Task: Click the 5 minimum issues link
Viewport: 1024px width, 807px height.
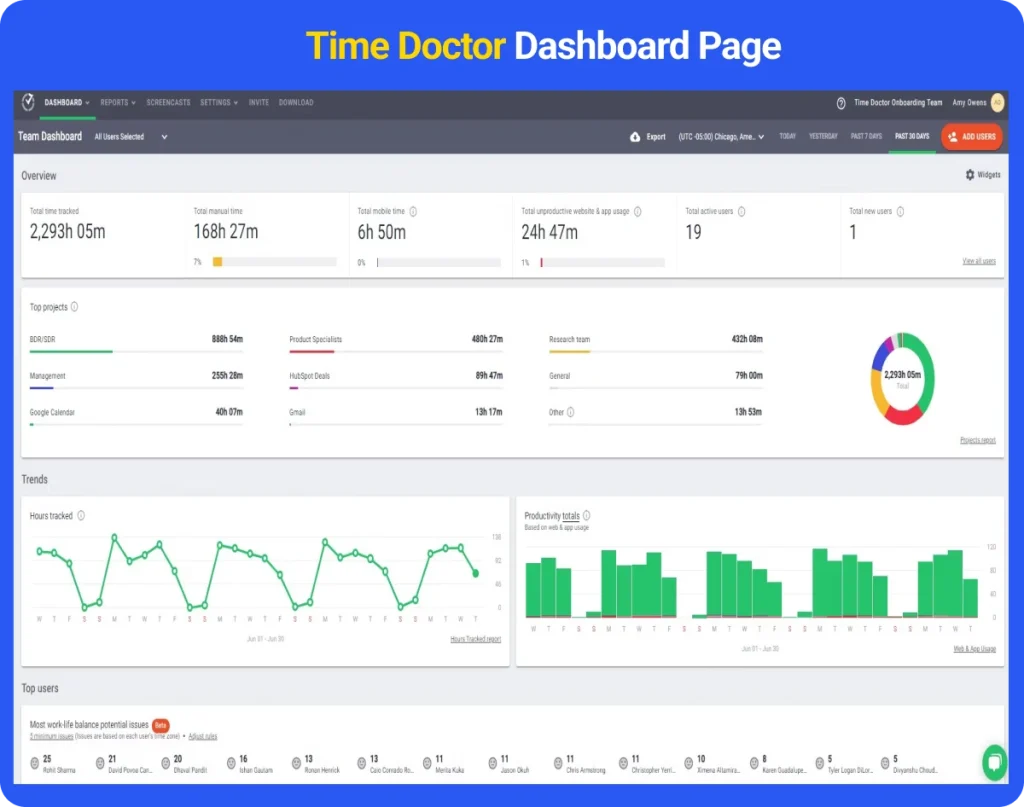Action: [x=51, y=736]
